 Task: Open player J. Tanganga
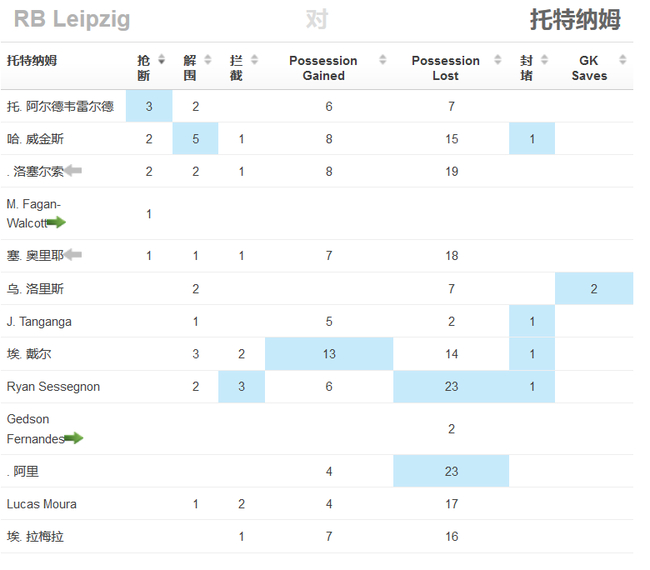tap(39, 321)
